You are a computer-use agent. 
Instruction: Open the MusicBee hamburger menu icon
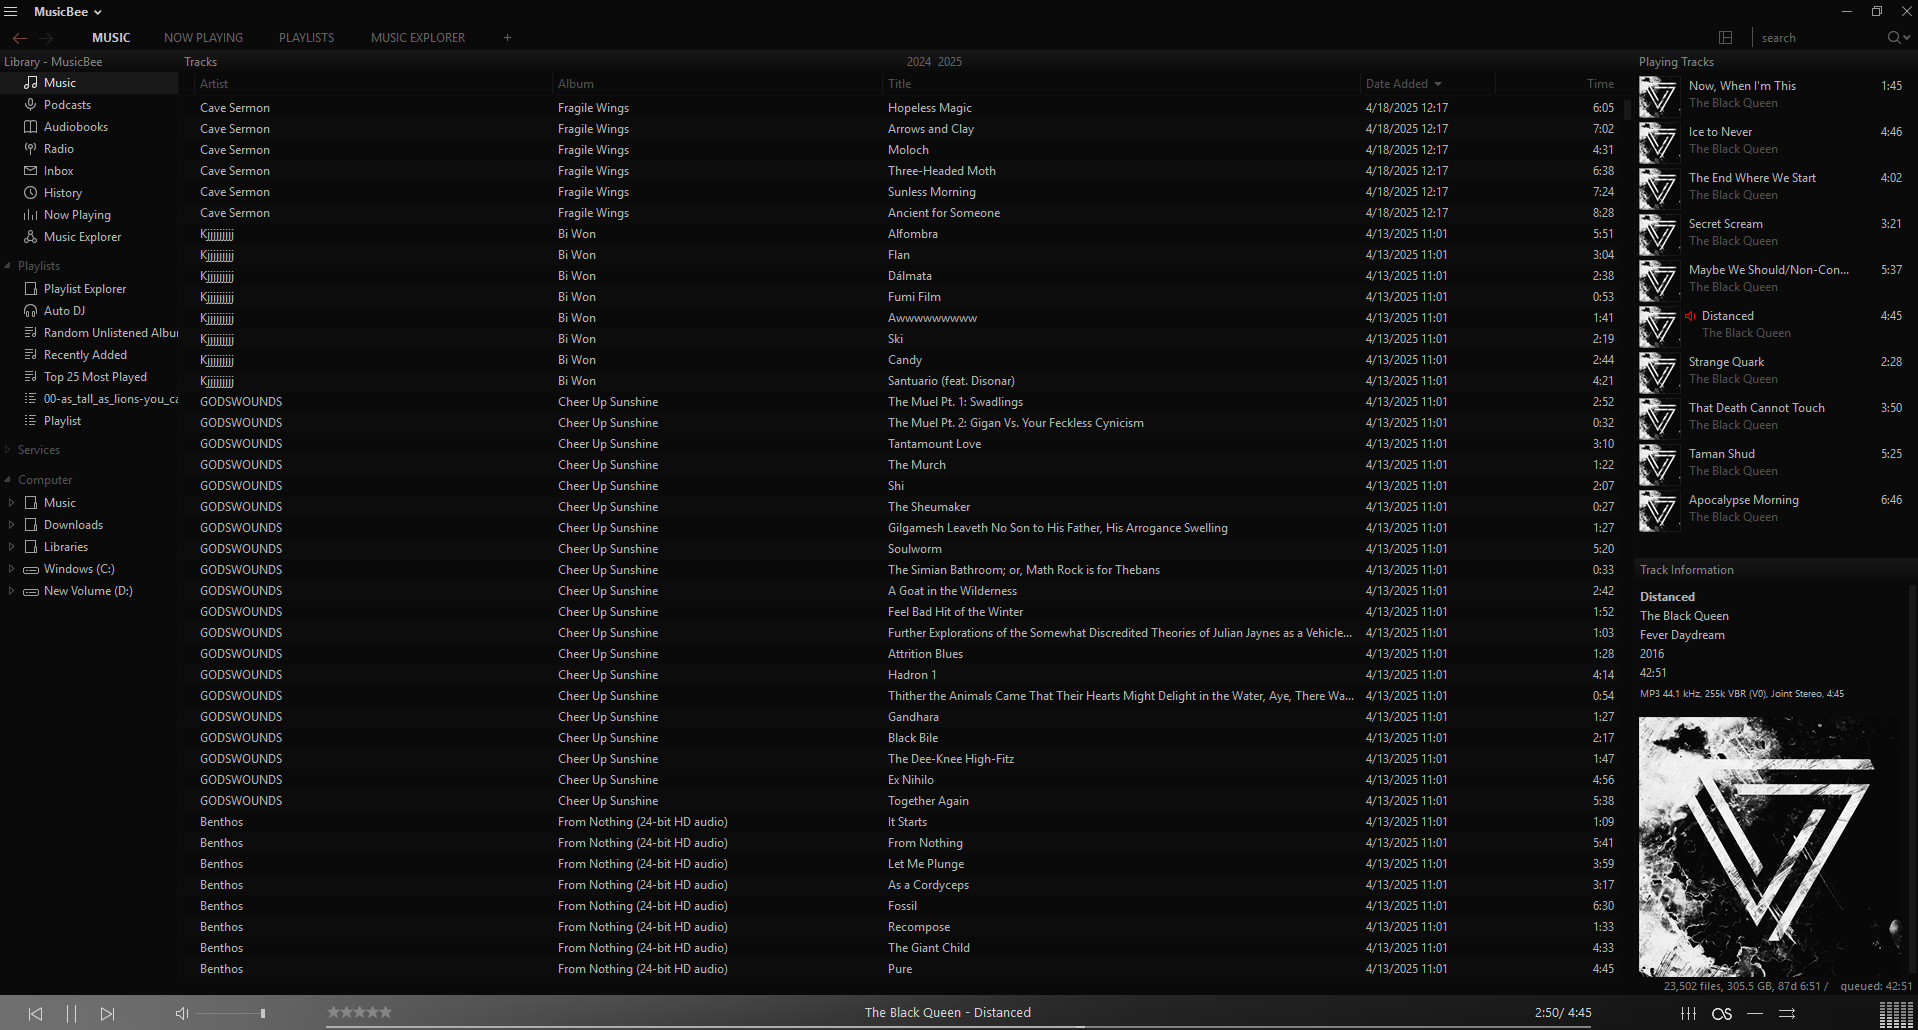(x=11, y=12)
